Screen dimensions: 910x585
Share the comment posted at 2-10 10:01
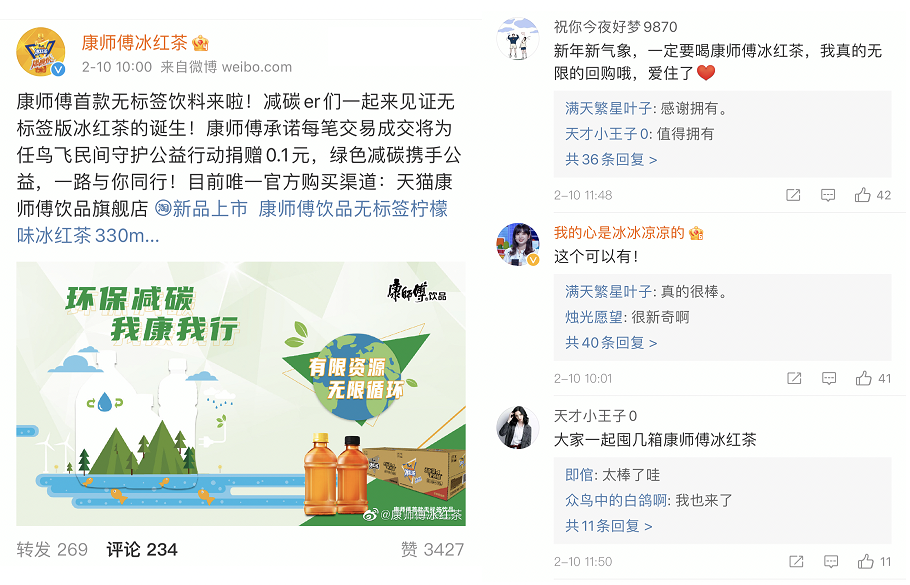point(794,378)
